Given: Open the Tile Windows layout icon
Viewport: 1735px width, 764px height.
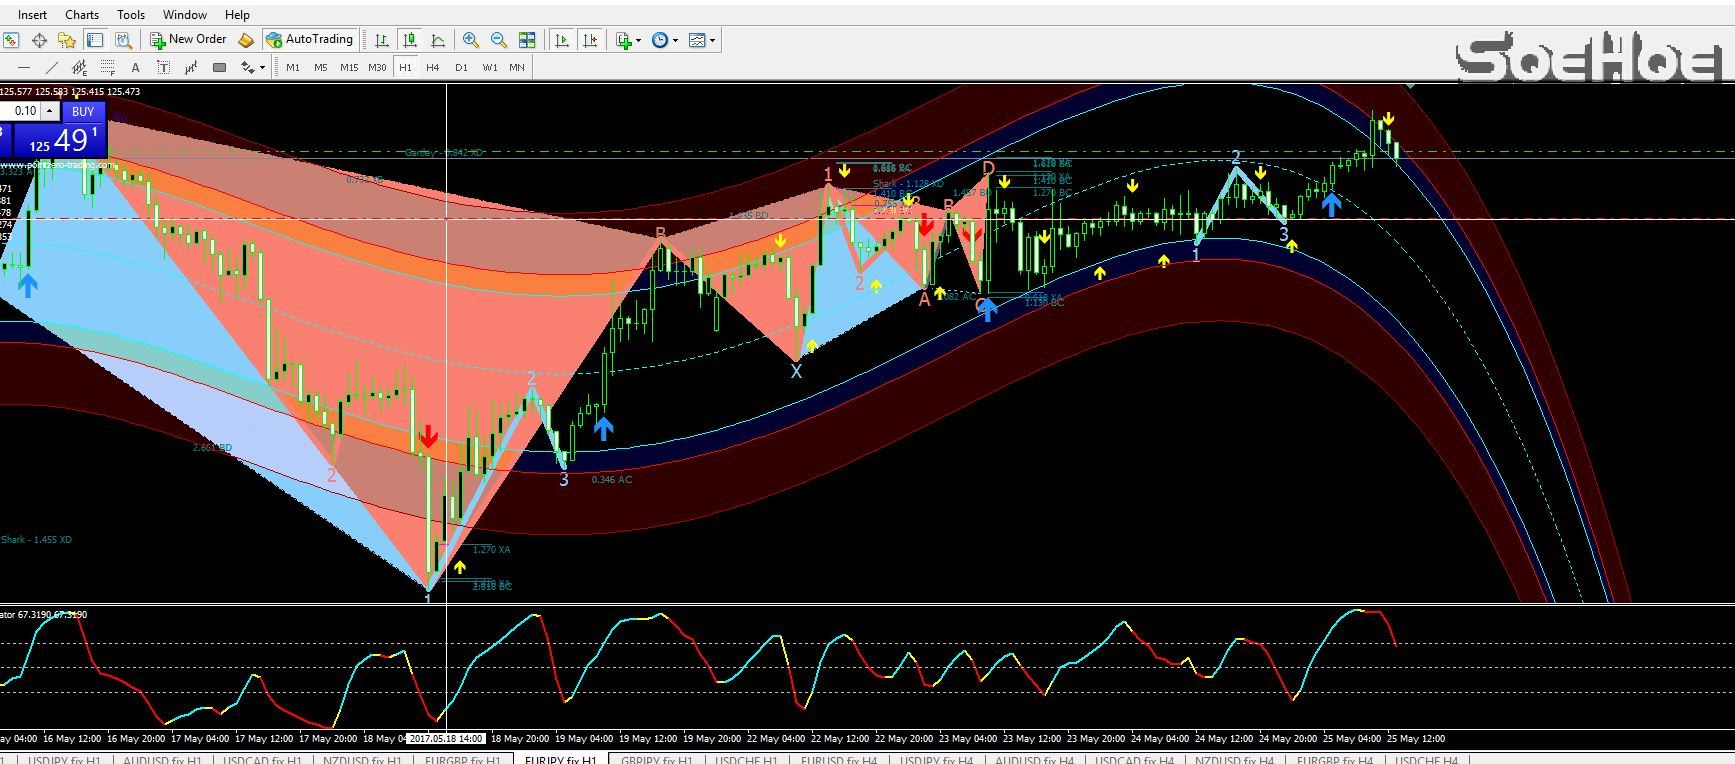Looking at the screenshot, I should (x=527, y=40).
